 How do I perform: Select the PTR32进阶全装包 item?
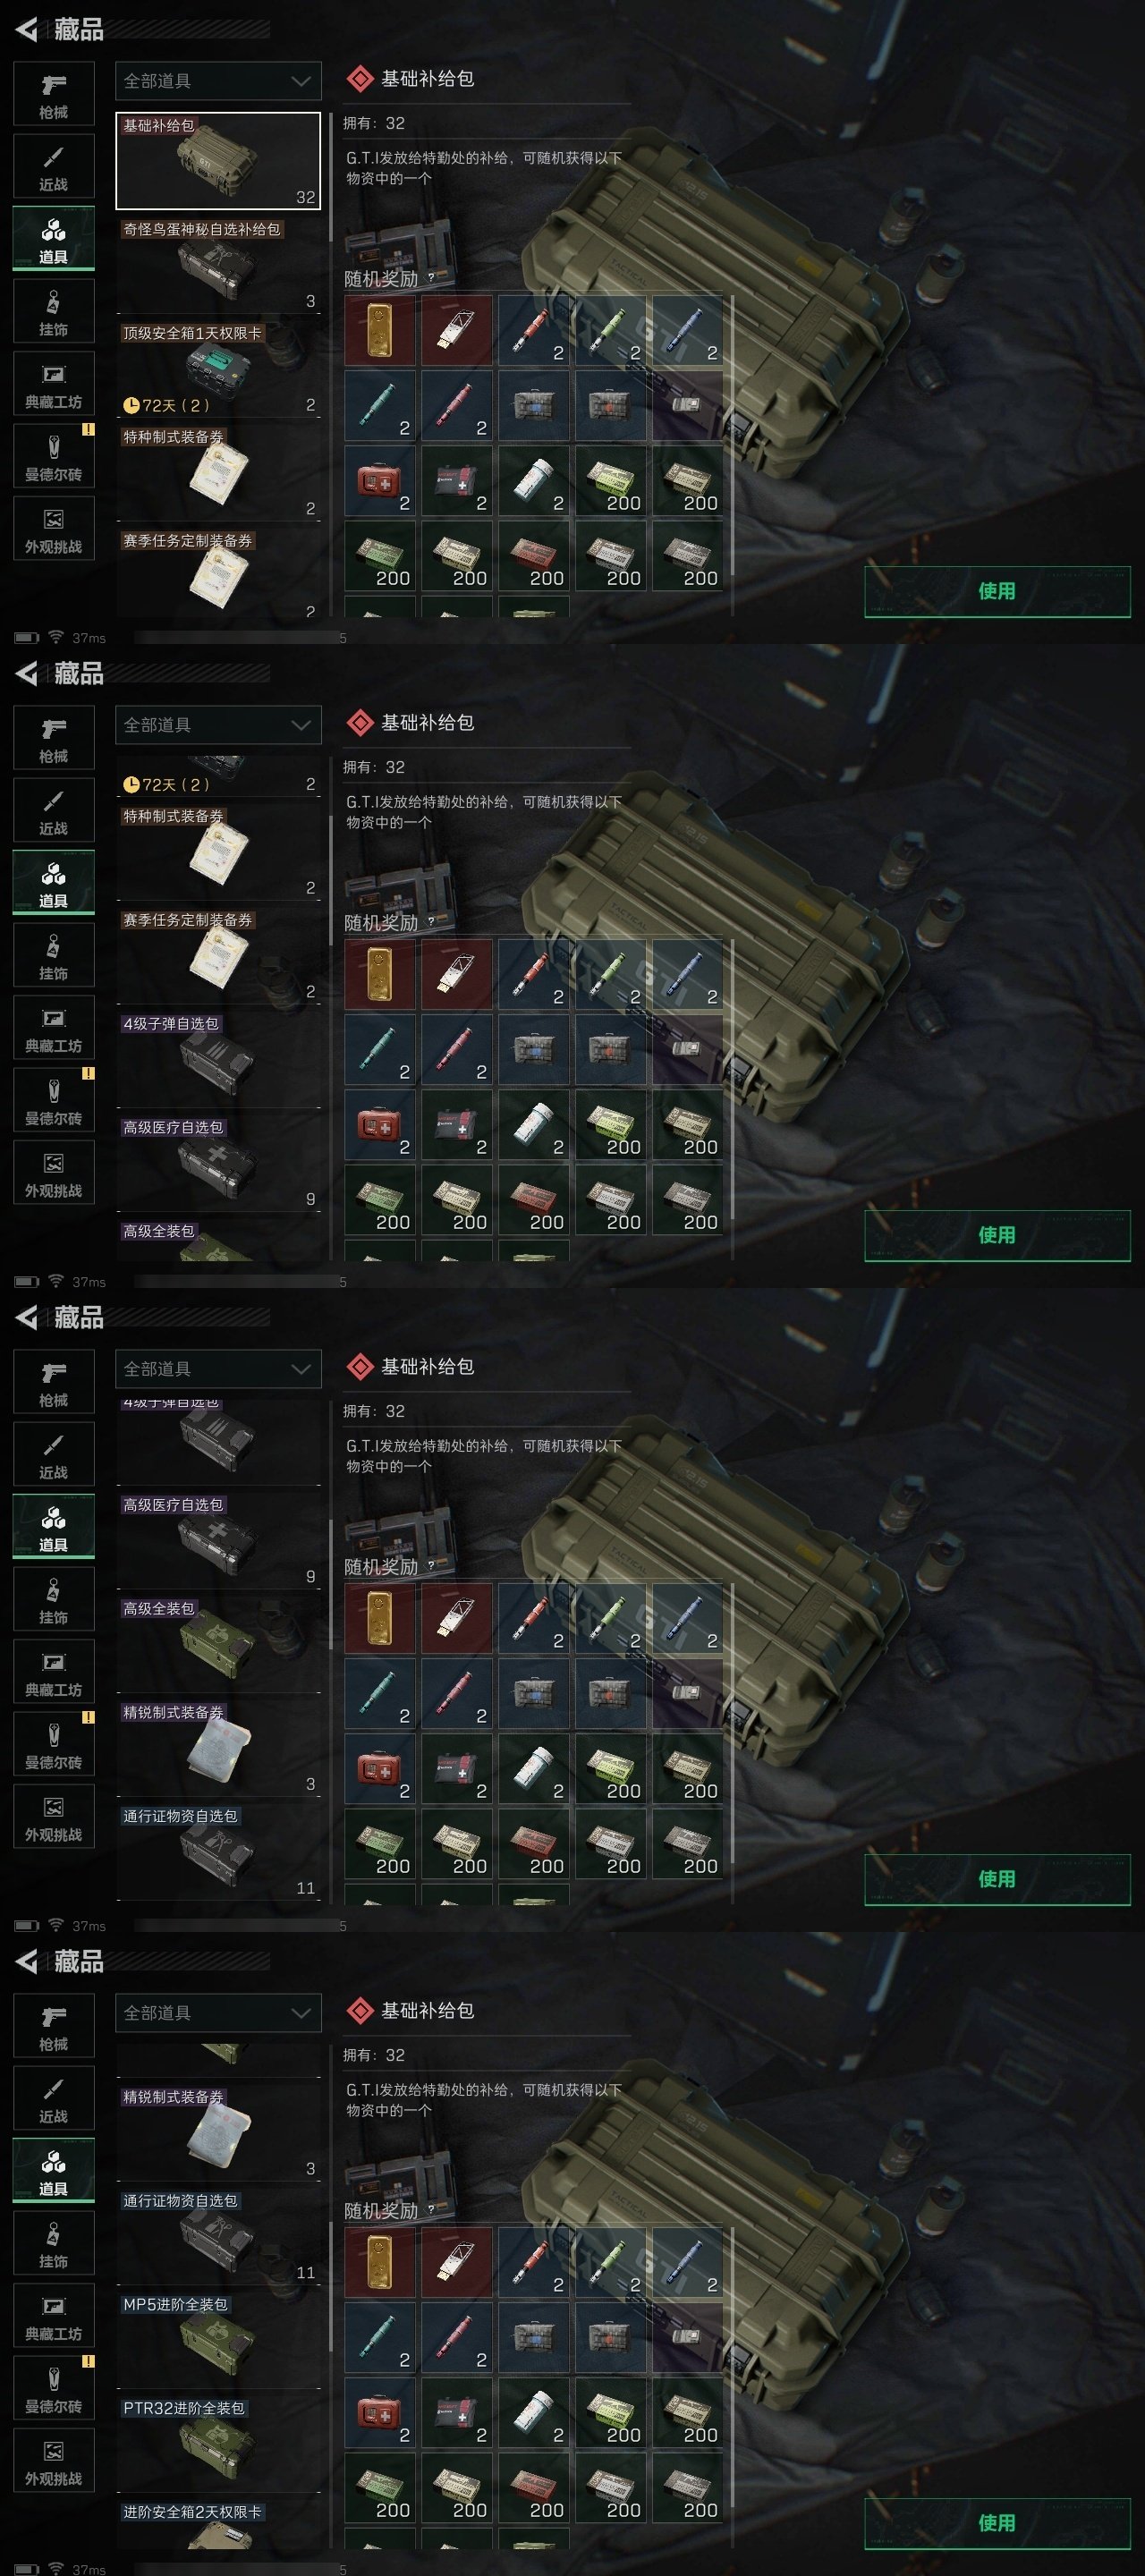click(x=218, y=2443)
